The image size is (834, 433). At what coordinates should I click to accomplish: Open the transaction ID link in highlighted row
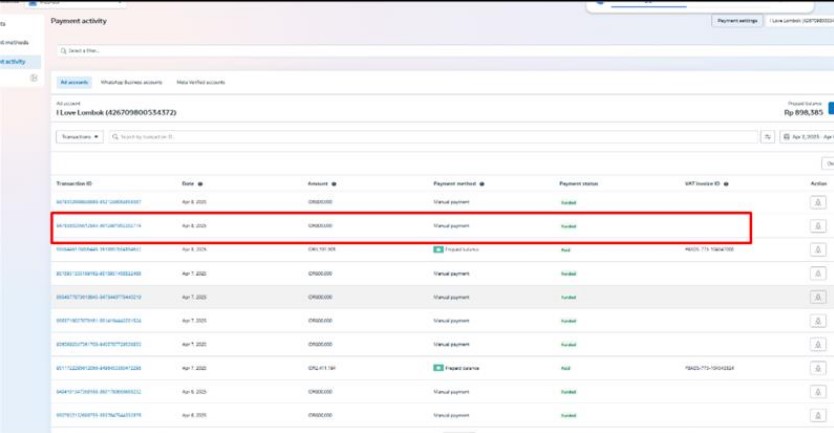pyautogui.click(x=98, y=226)
